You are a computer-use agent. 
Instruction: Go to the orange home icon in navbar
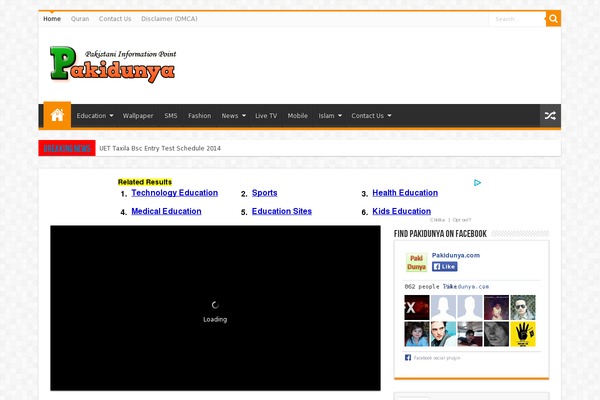[x=57, y=115]
